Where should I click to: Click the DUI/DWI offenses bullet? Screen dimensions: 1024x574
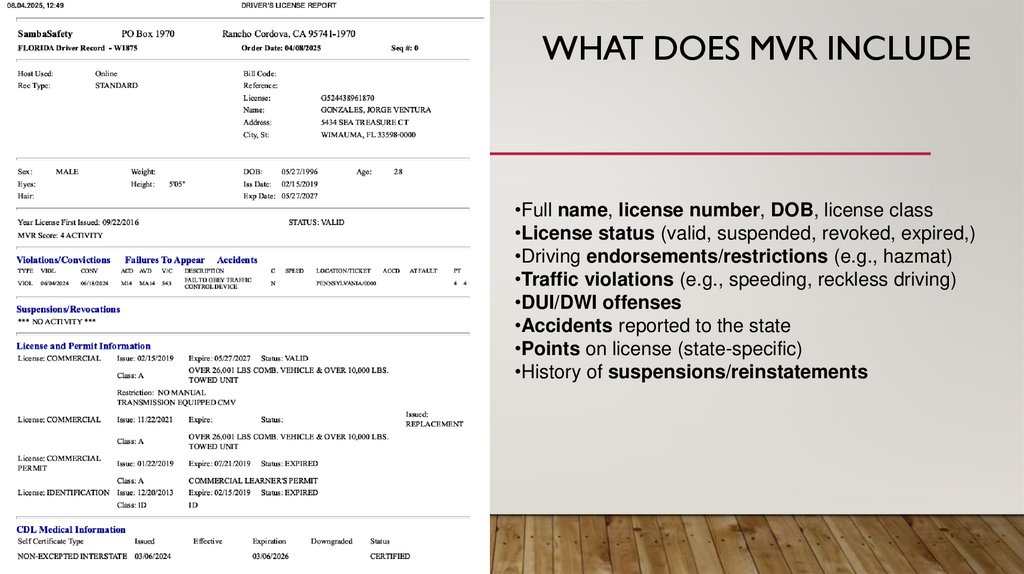(598, 302)
